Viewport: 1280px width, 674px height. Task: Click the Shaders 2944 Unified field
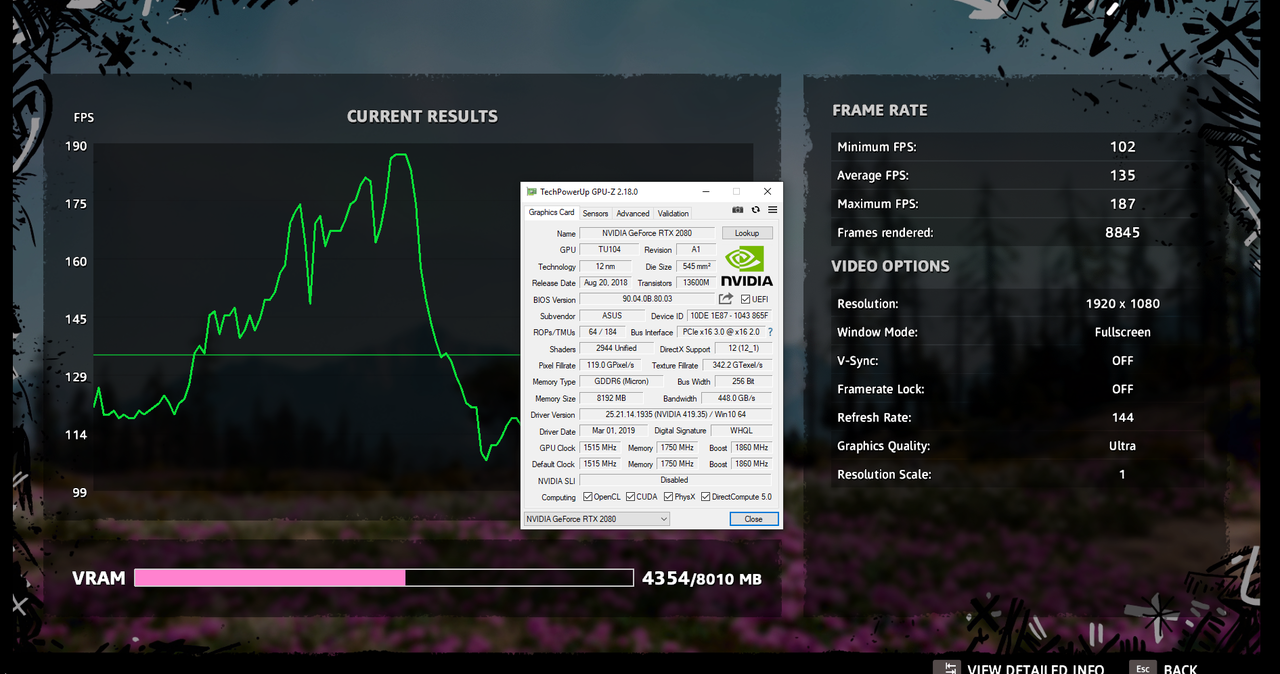616,349
